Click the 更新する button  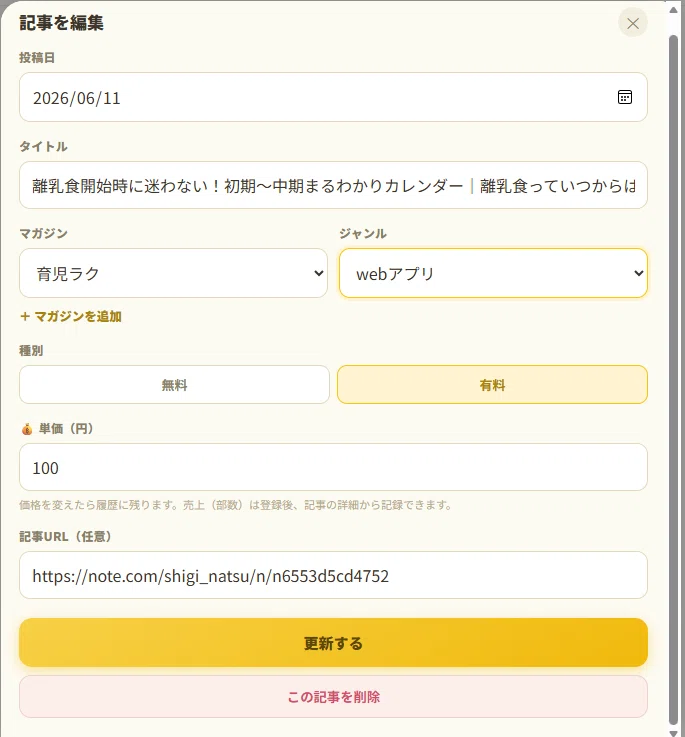pyautogui.click(x=333, y=643)
